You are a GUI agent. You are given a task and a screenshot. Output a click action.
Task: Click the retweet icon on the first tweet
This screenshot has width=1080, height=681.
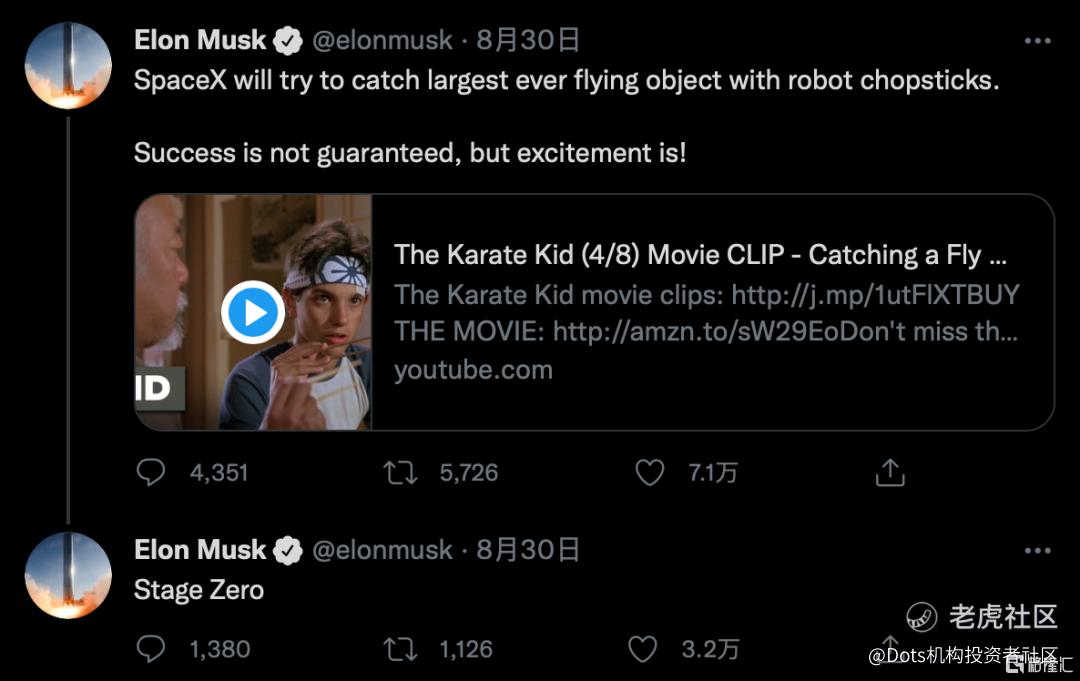pos(401,472)
